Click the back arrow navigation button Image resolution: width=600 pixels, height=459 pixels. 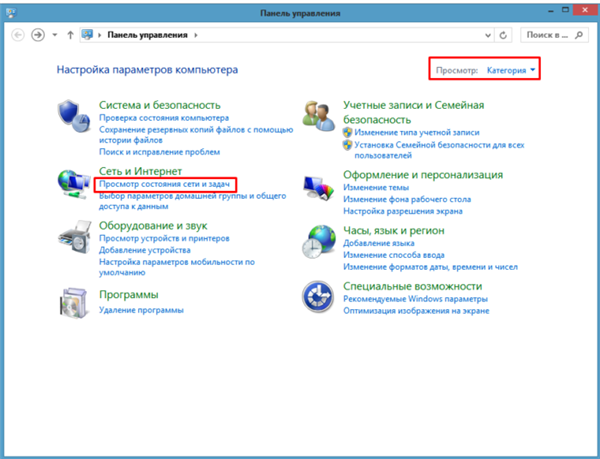point(18,35)
